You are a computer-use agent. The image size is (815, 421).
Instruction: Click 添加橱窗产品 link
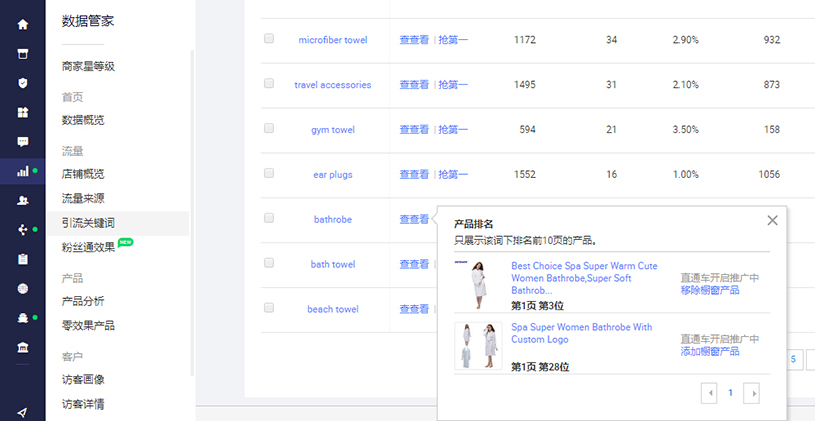pyautogui.click(x=710, y=351)
